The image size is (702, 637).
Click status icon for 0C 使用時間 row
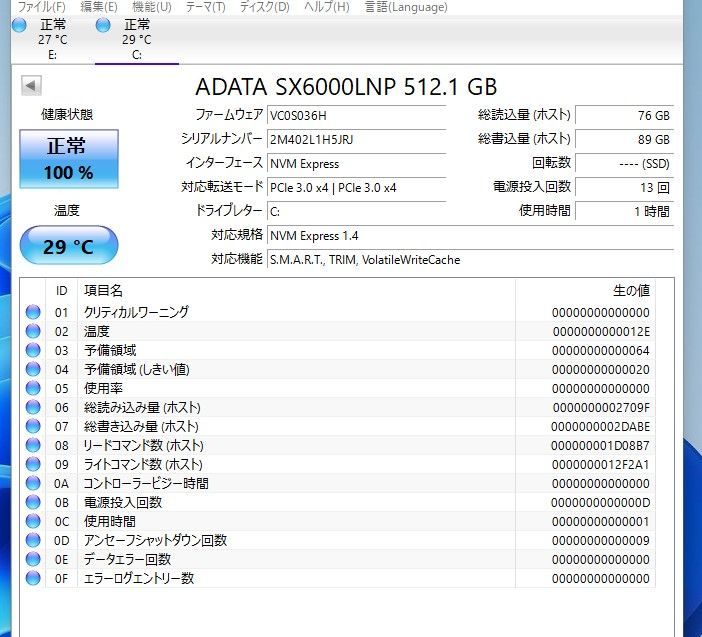coord(33,522)
